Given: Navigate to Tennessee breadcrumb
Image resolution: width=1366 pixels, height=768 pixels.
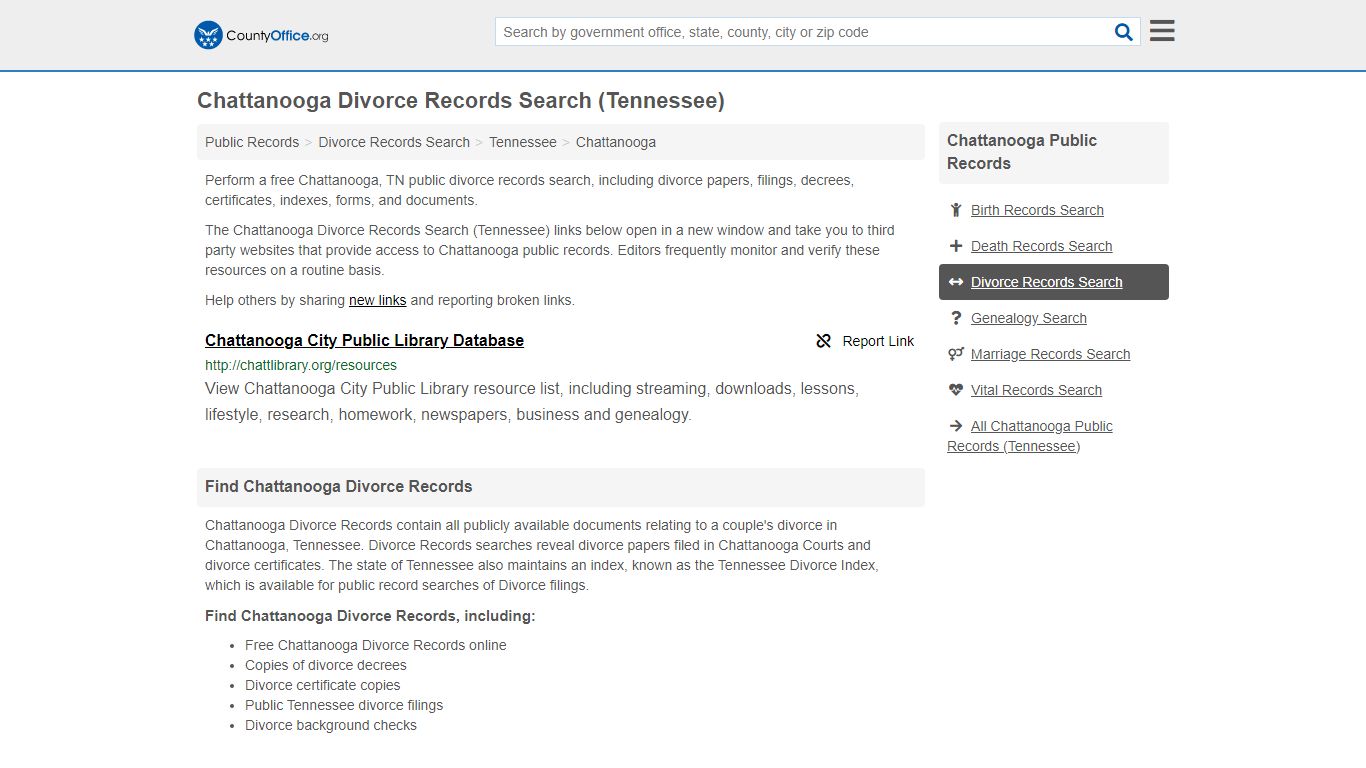Looking at the screenshot, I should [x=523, y=142].
